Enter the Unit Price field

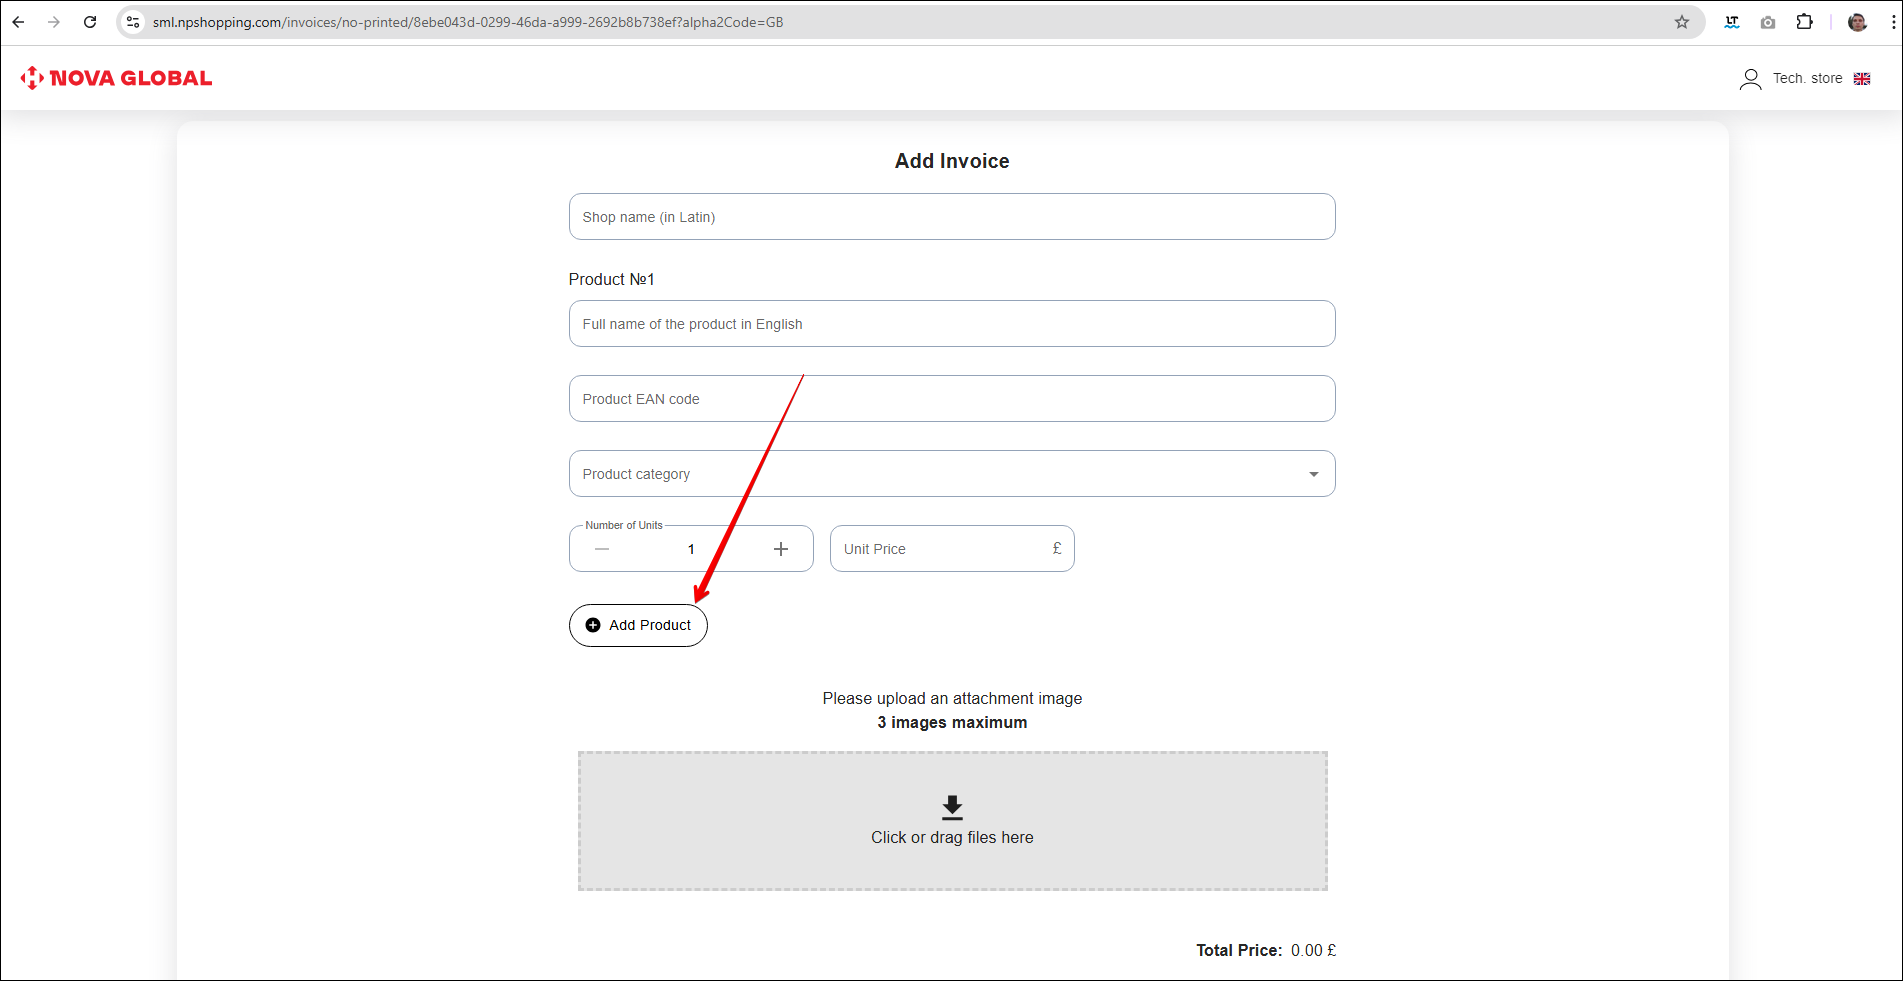pyautogui.click(x=940, y=549)
